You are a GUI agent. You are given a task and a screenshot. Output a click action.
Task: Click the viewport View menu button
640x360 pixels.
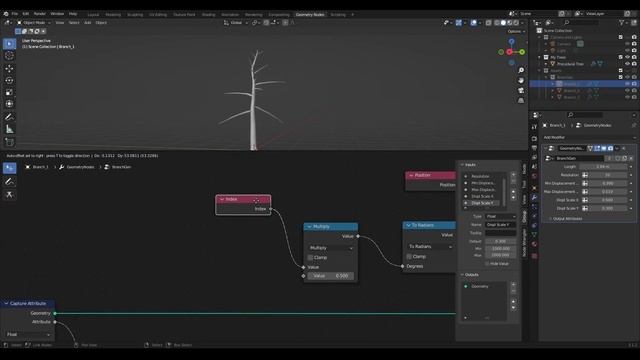[x=60, y=23]
